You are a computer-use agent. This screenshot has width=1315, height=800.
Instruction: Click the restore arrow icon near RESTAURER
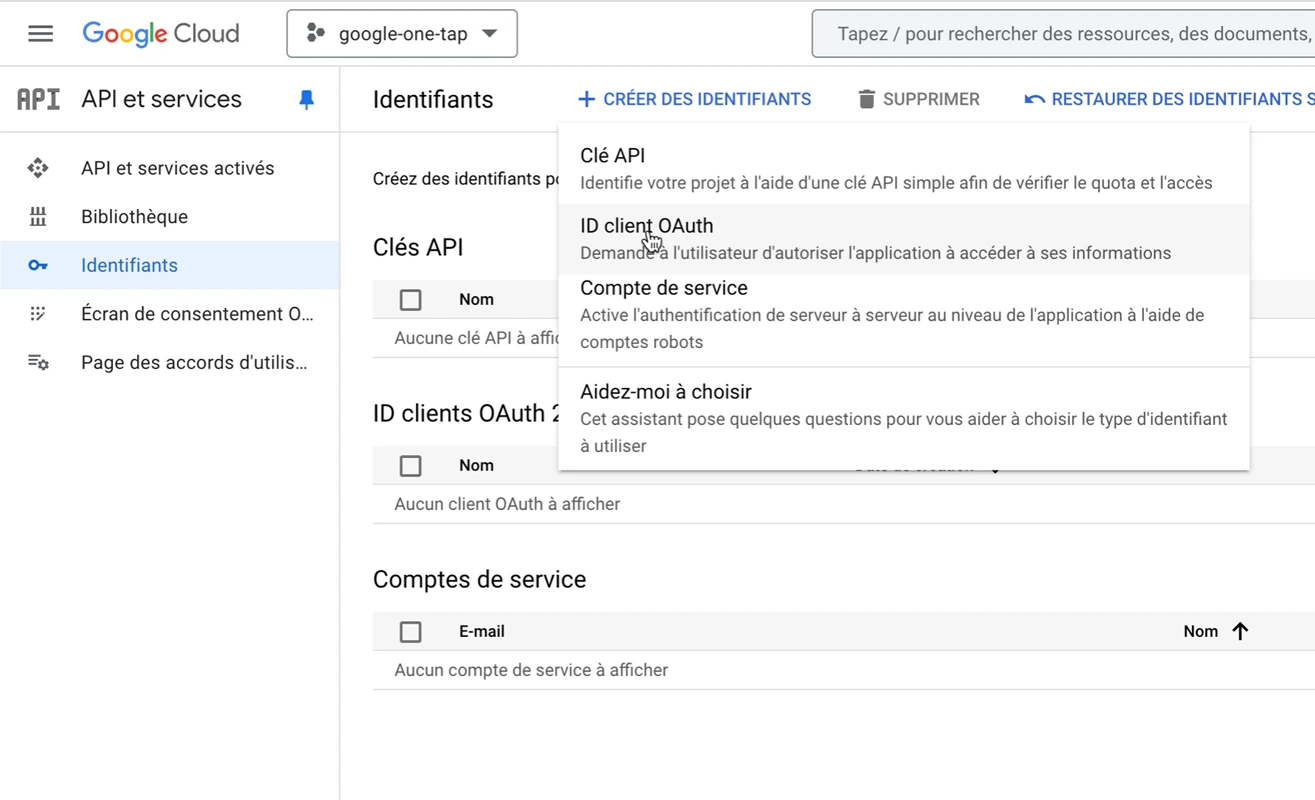pos(1034,98)
